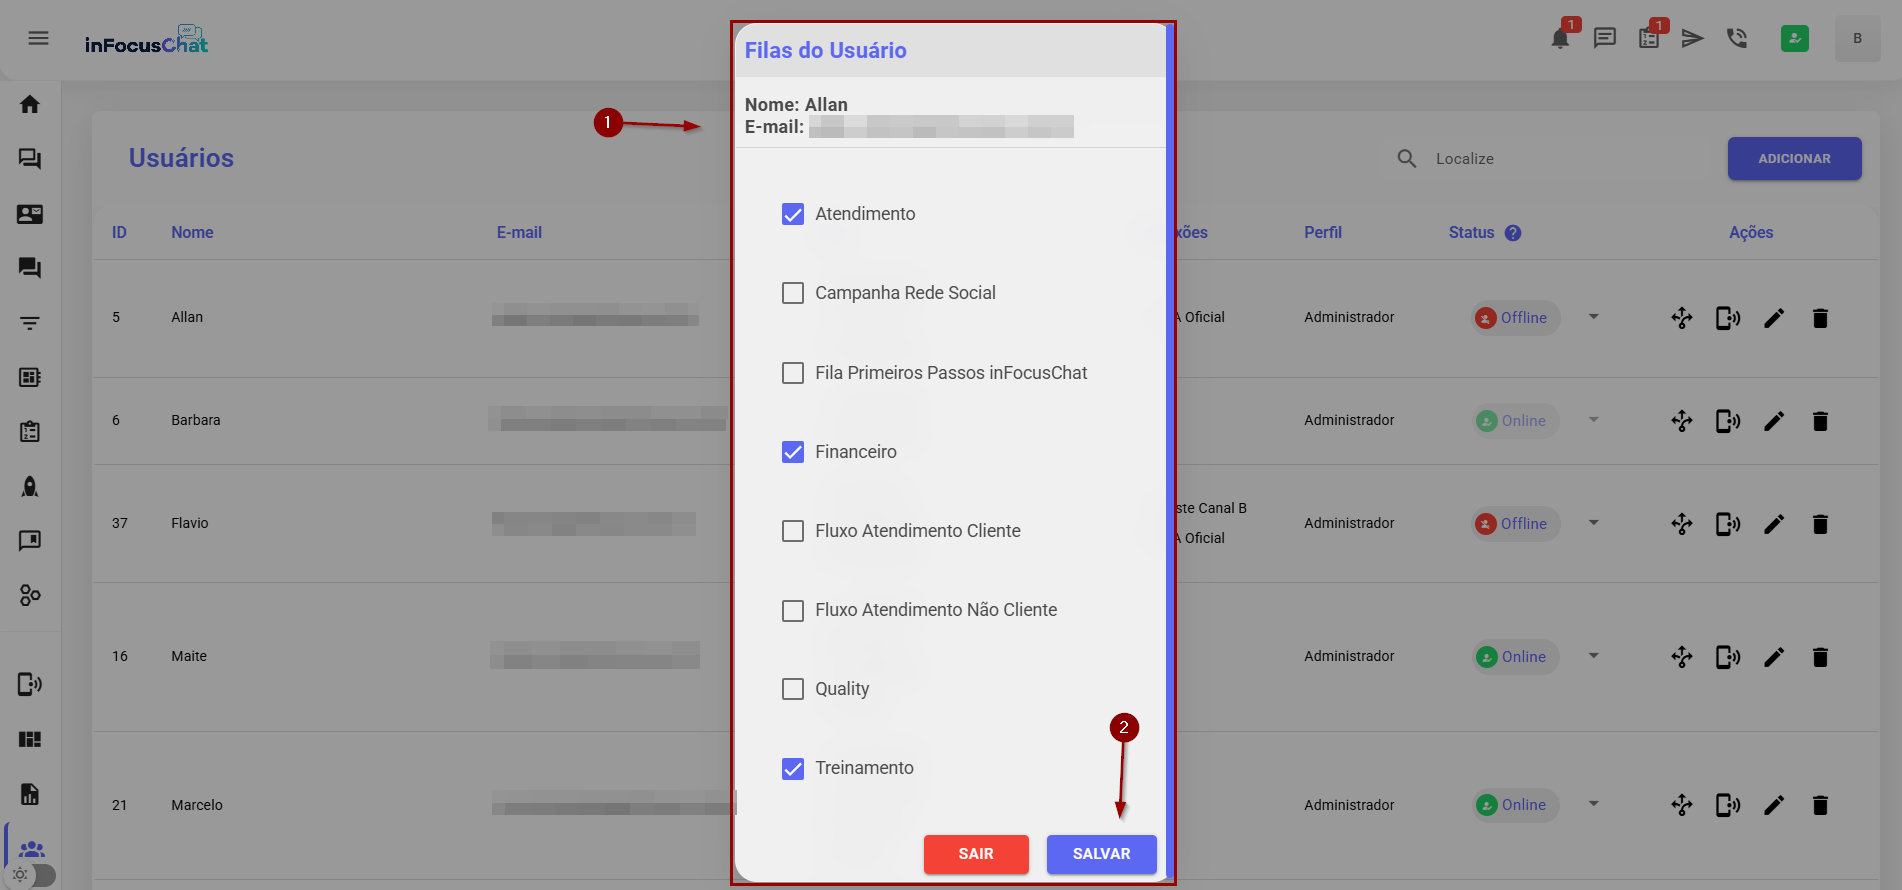Open the phone call icon in header
1902x890 pixels.
click(x=1737, y=39)
